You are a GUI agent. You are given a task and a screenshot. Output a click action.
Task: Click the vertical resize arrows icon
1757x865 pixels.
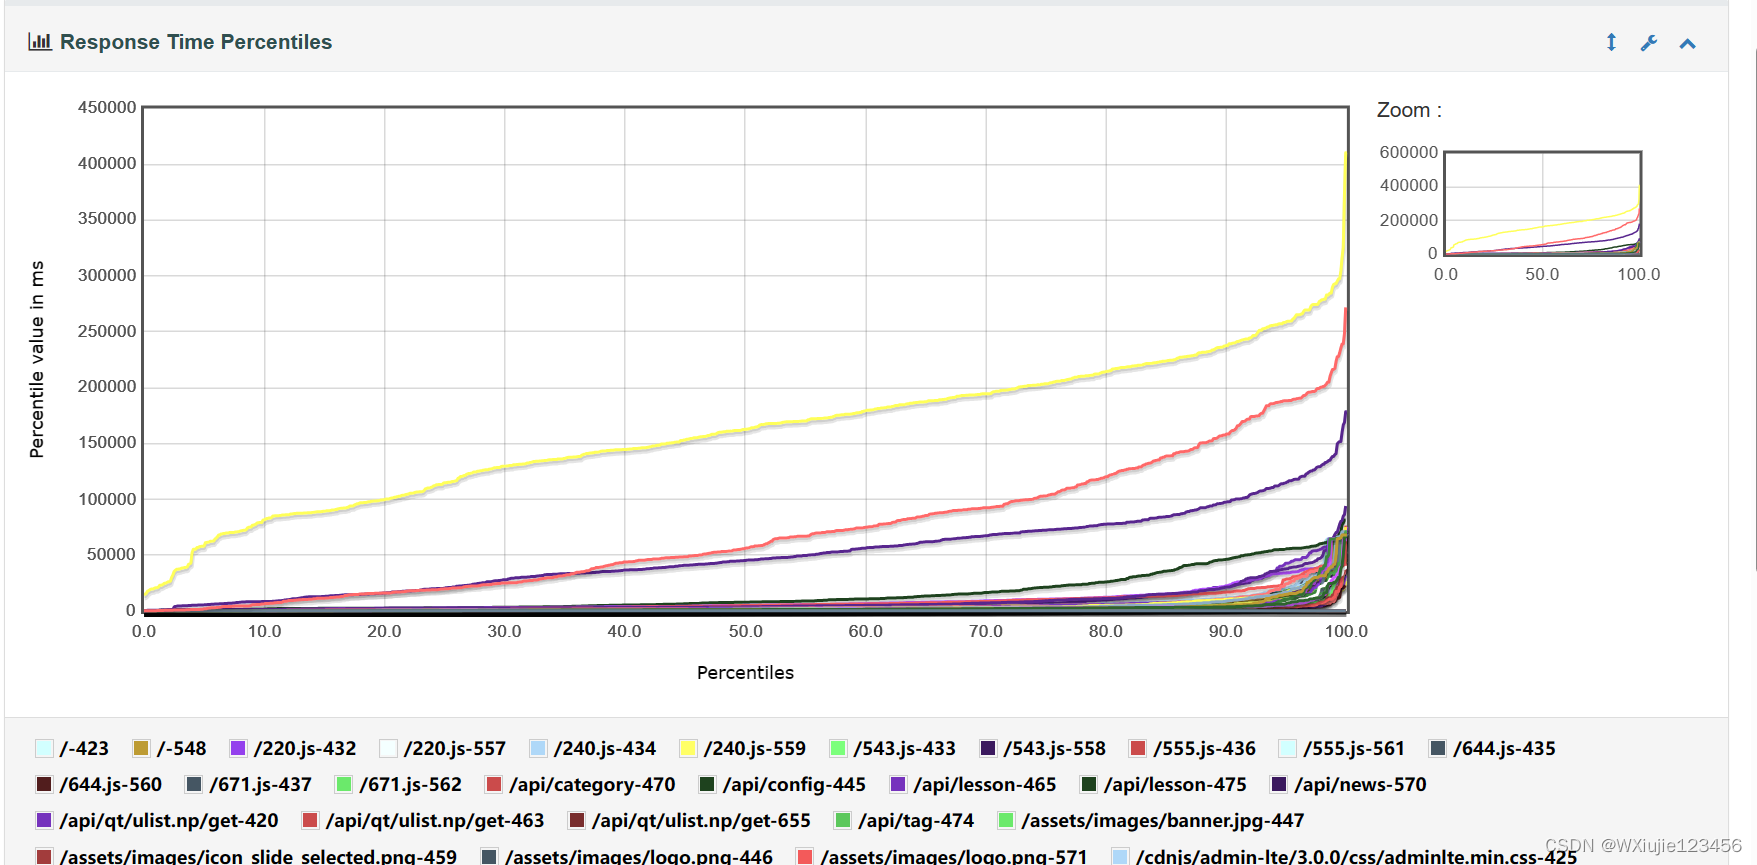[1611, 42]
